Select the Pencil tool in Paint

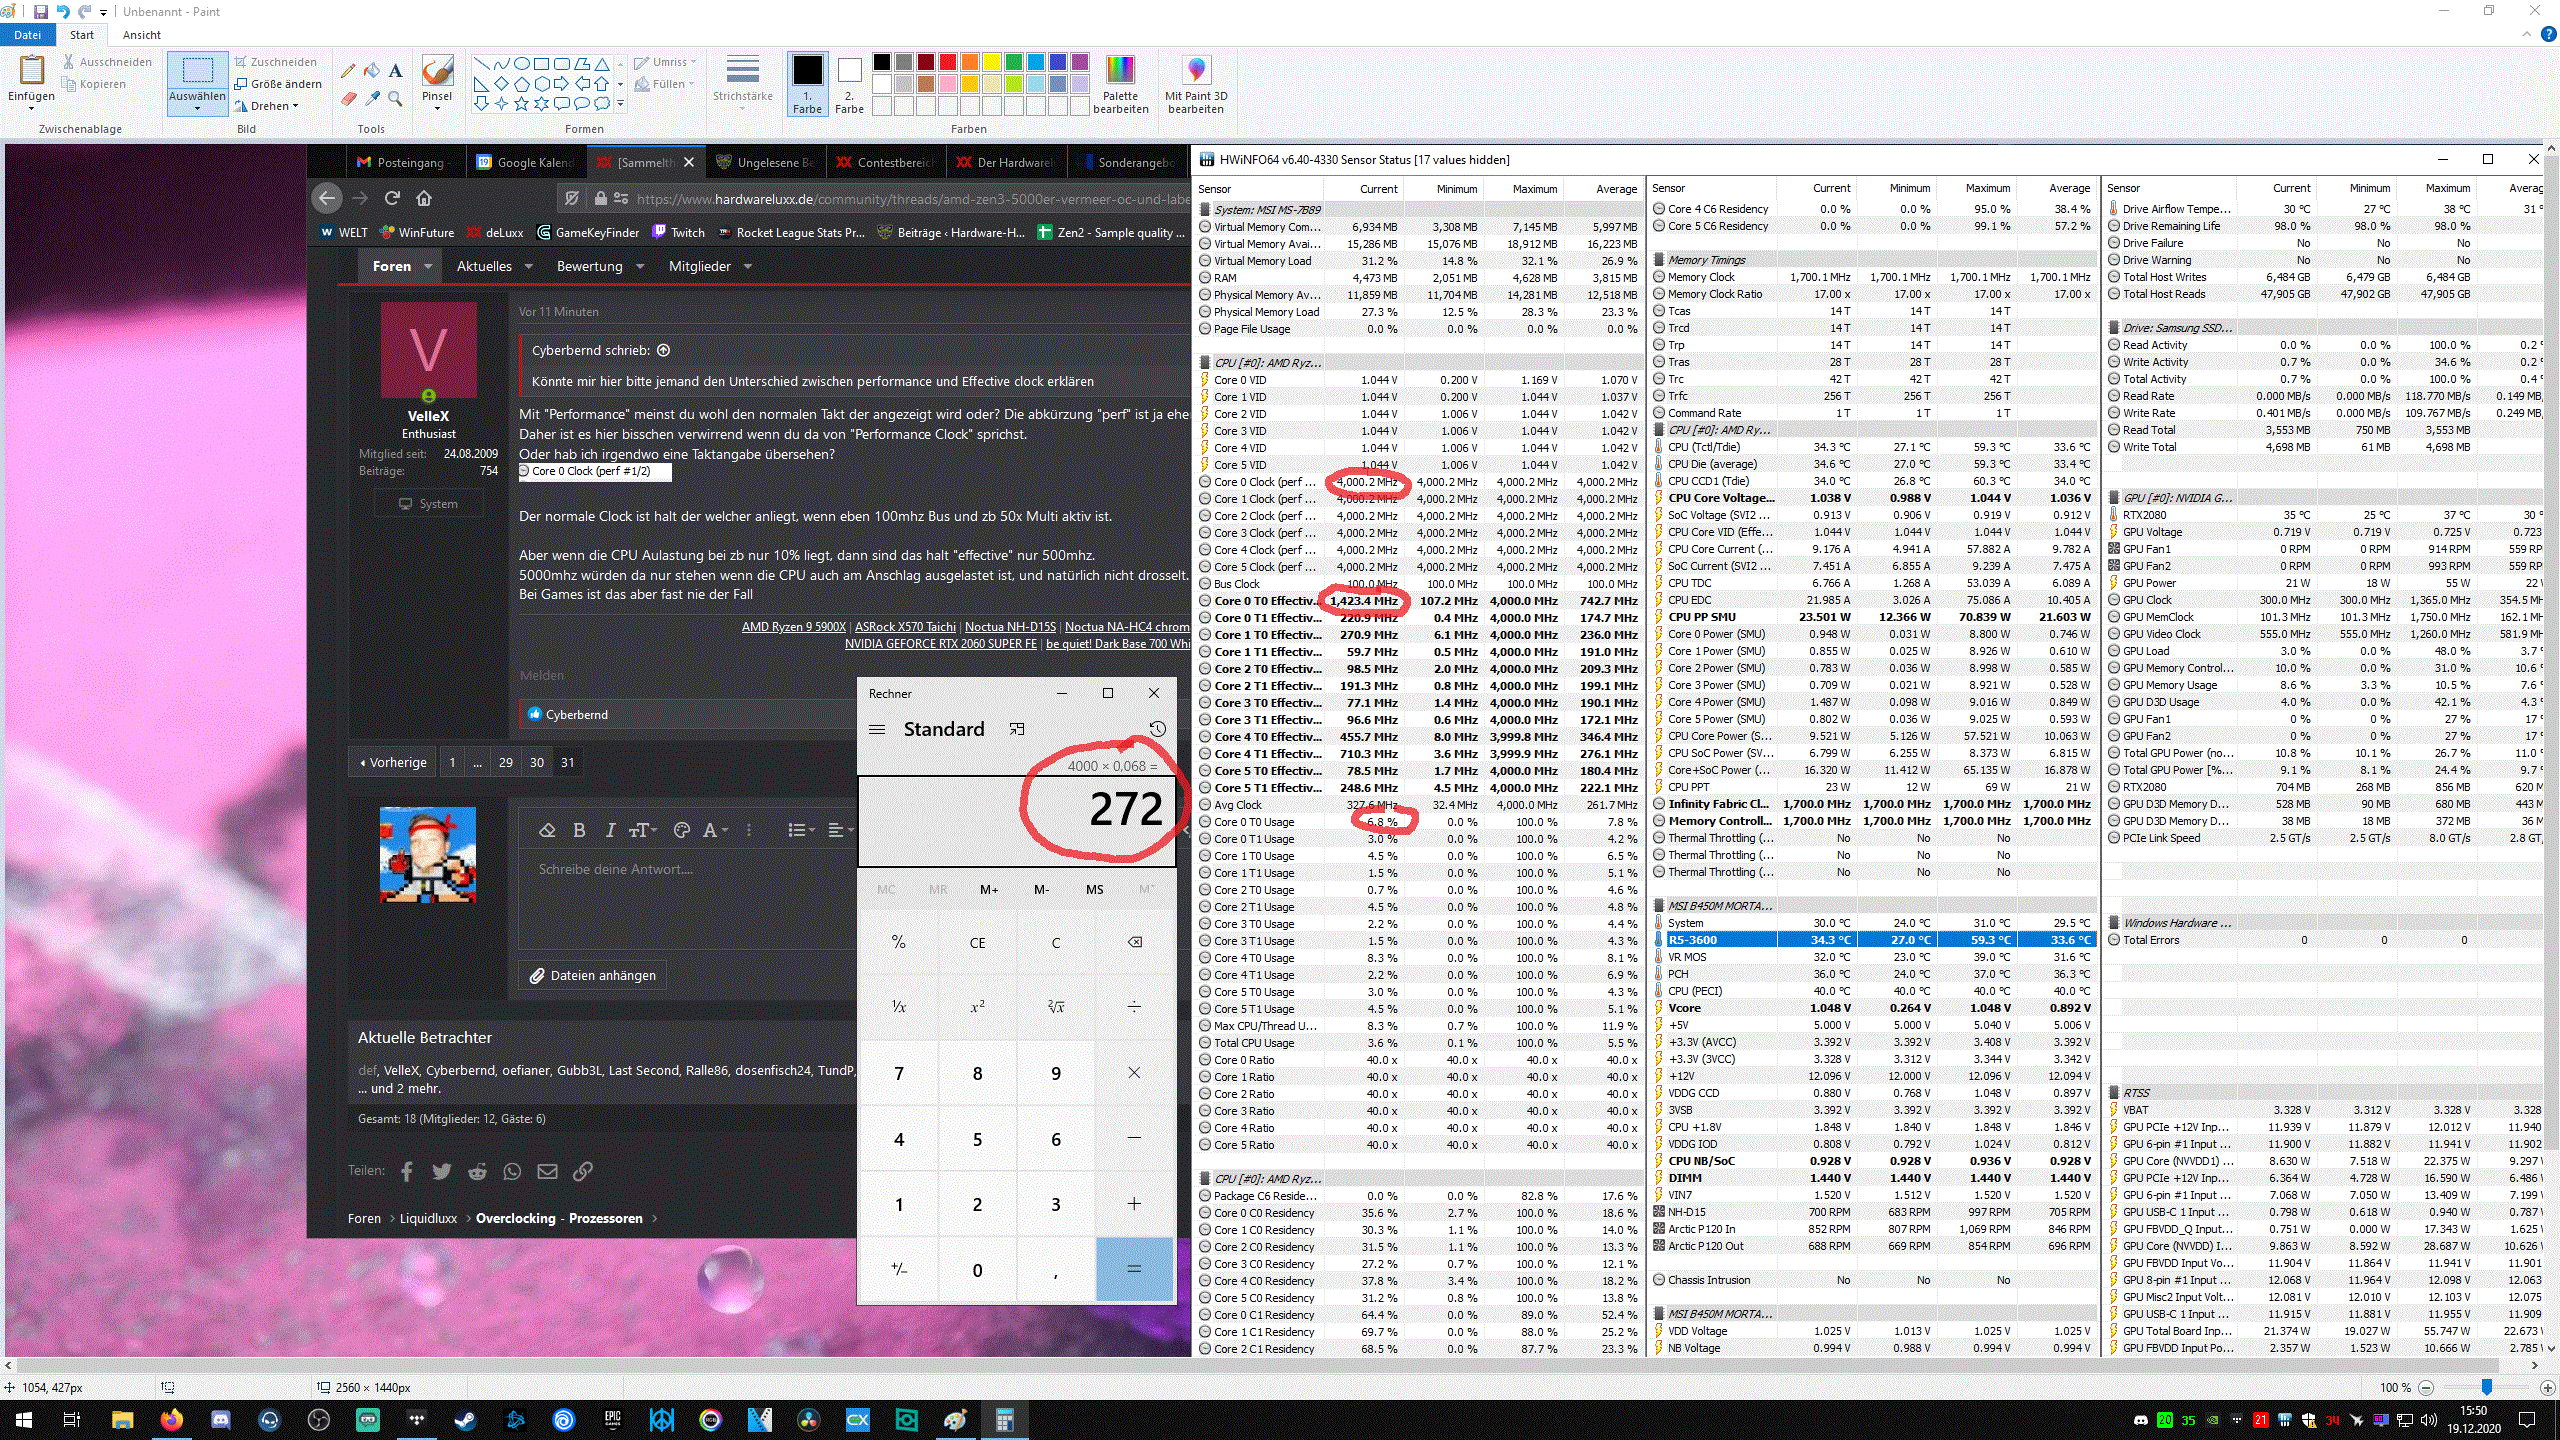[348, 70]
